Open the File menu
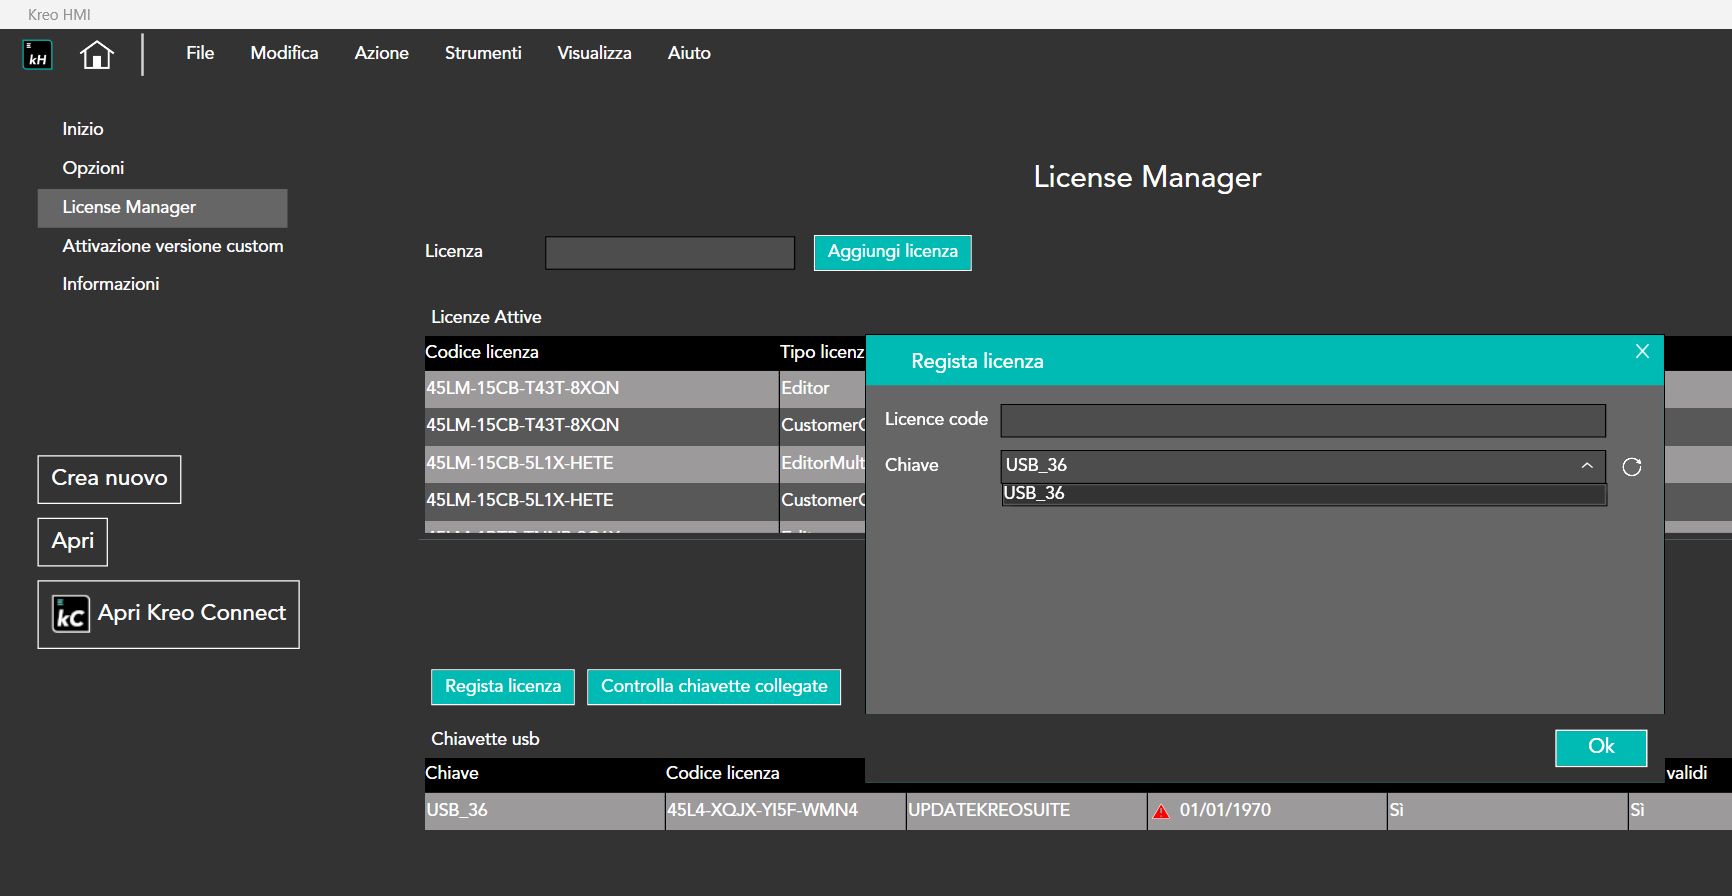 [x=200, y=53]
